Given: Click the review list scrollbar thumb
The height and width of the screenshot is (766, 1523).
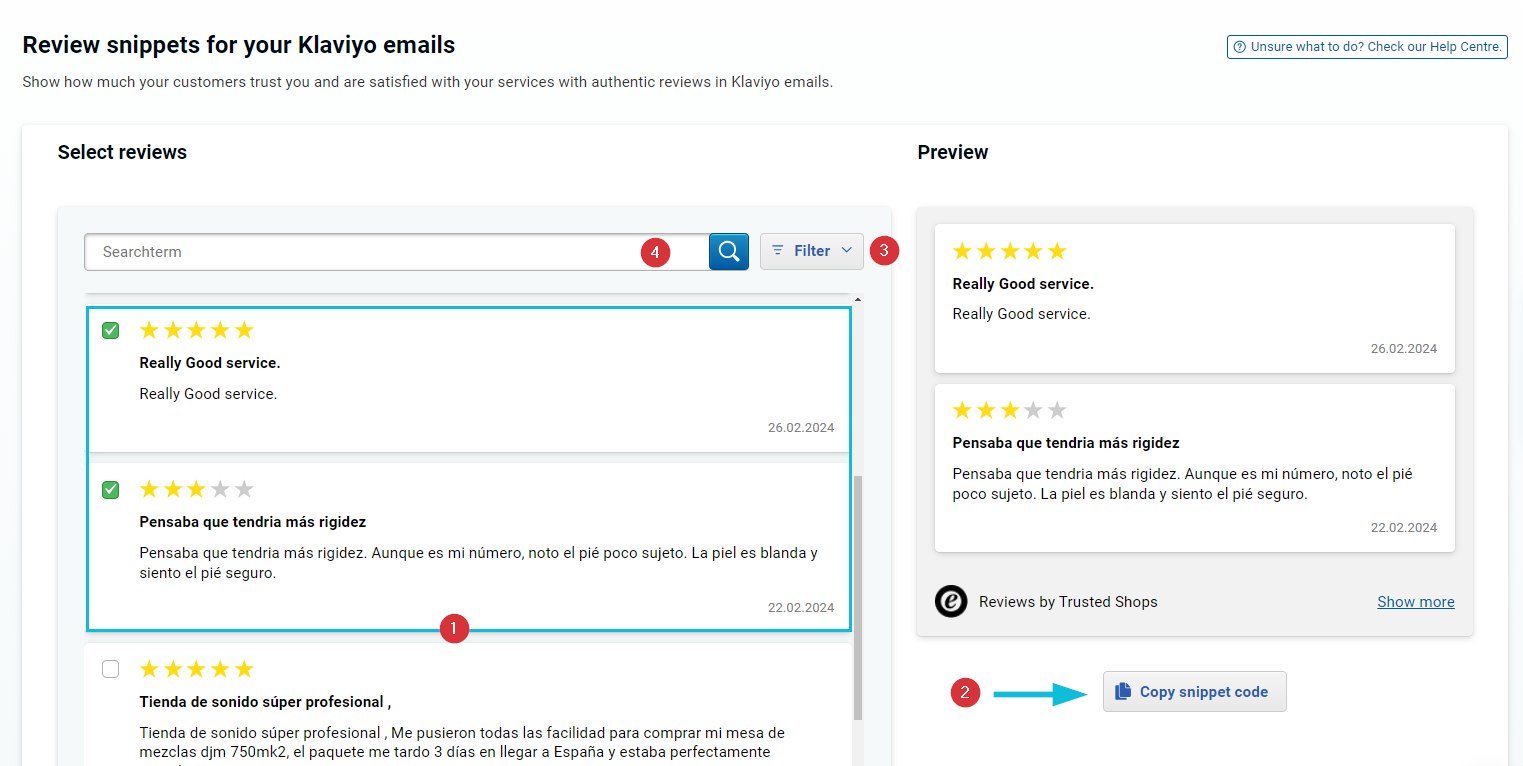Looking at the screenshot, I should (x=858, y=598).
